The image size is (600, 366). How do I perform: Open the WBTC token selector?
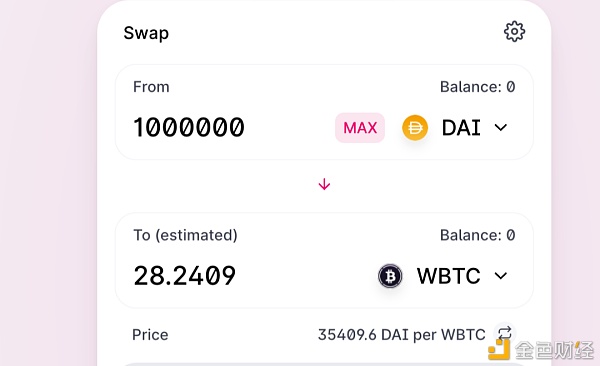[443, 276]
